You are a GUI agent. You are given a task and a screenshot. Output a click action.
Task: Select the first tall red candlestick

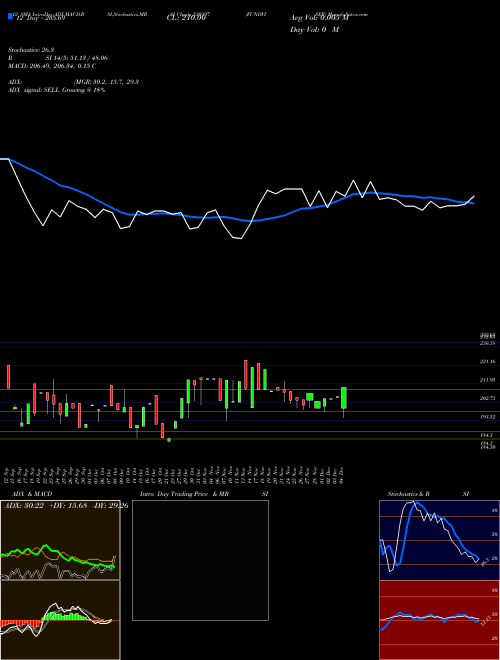point(8,377)
